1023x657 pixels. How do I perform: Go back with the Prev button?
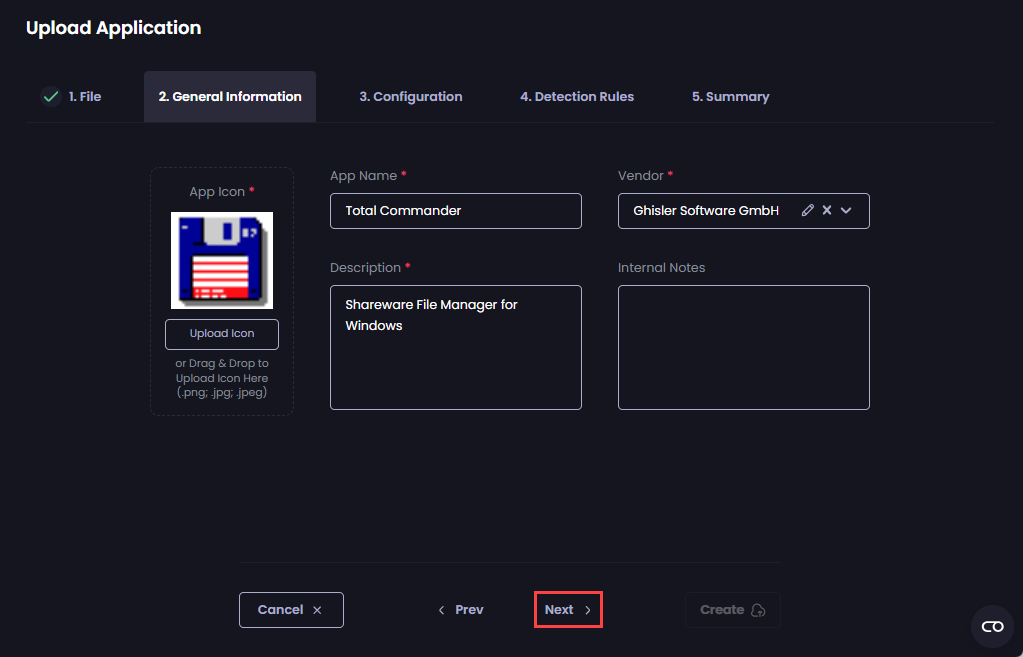(461, 610)
